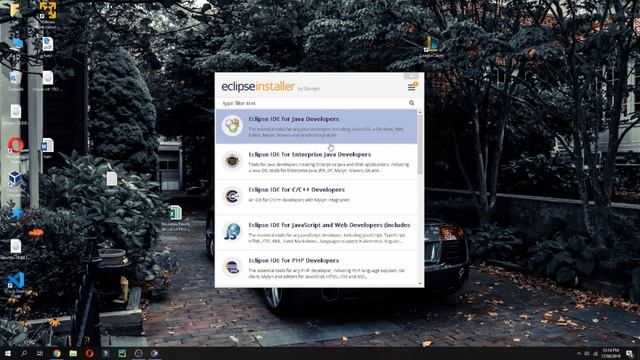This screenshot has height=360, width=640.
Task: Open the Eclipse Installer hamburger menu
Action: tap(411, 87)
